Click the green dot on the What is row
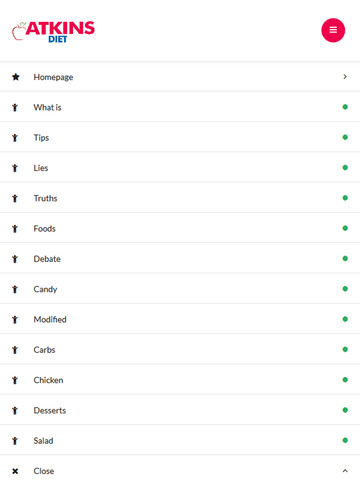Screen dimensions: 360x480 tap(345, 107)
